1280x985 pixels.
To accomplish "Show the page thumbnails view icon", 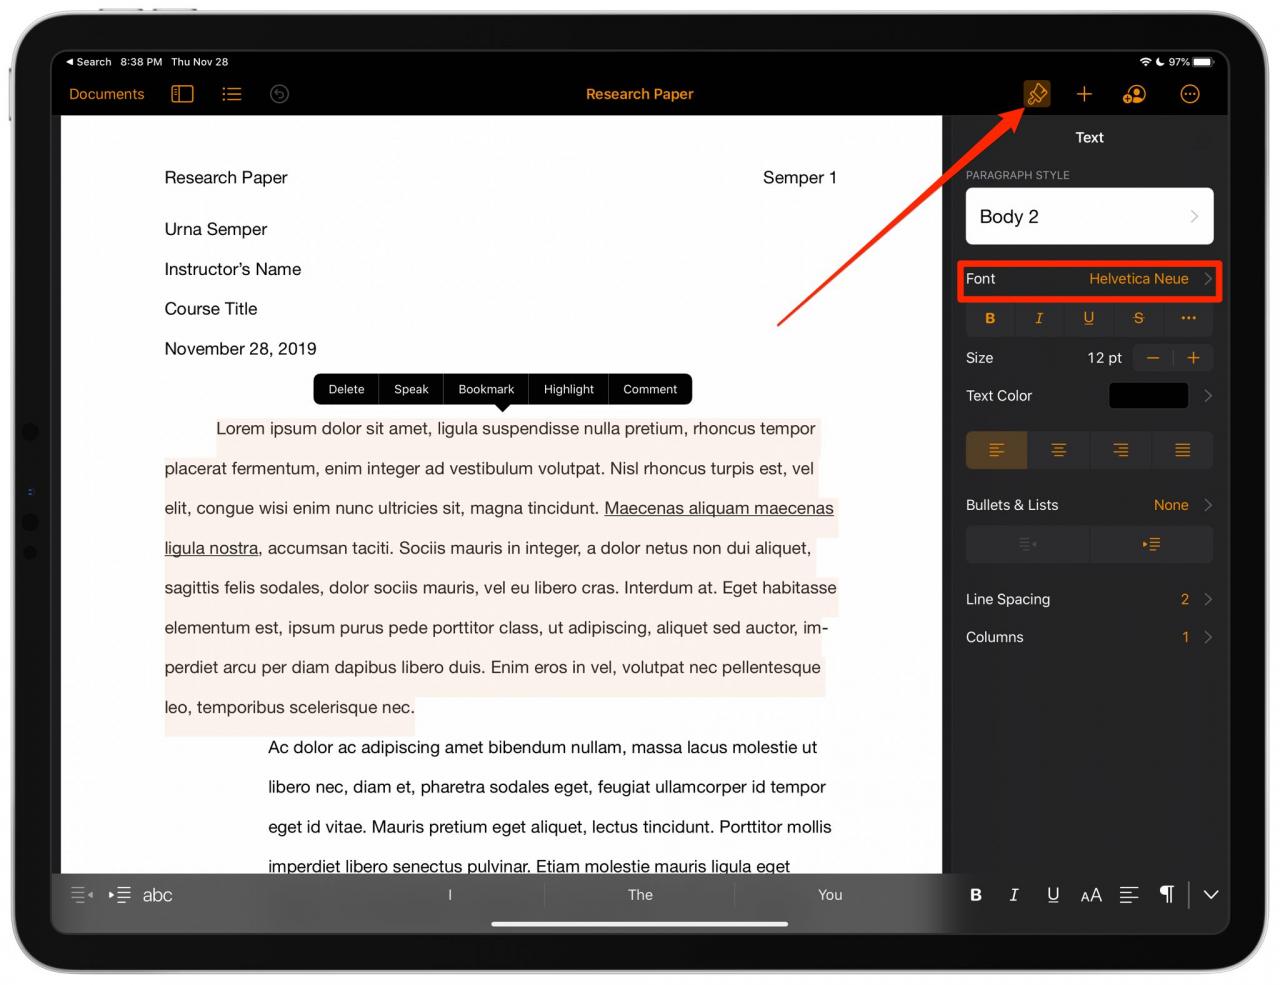I will click(182, 94).
